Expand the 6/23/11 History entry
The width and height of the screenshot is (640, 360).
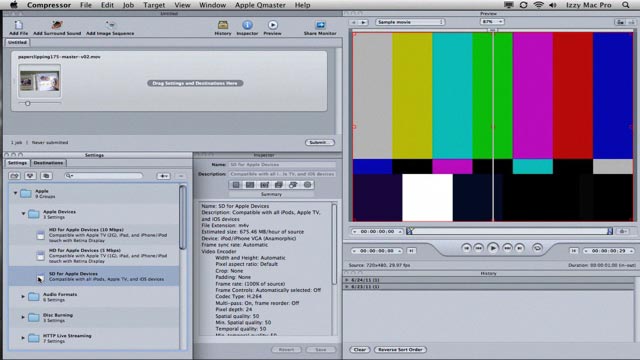coord(347,287)
